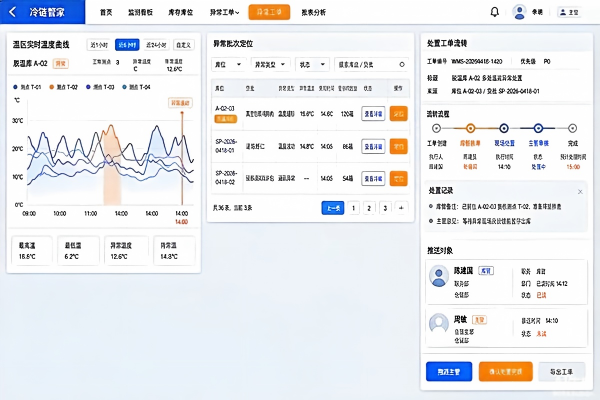Image resolution: width=600 pixels, height=400 pixels.
Task: Expand the 异常工单 dropdown menu
Action: click(224, 12)
